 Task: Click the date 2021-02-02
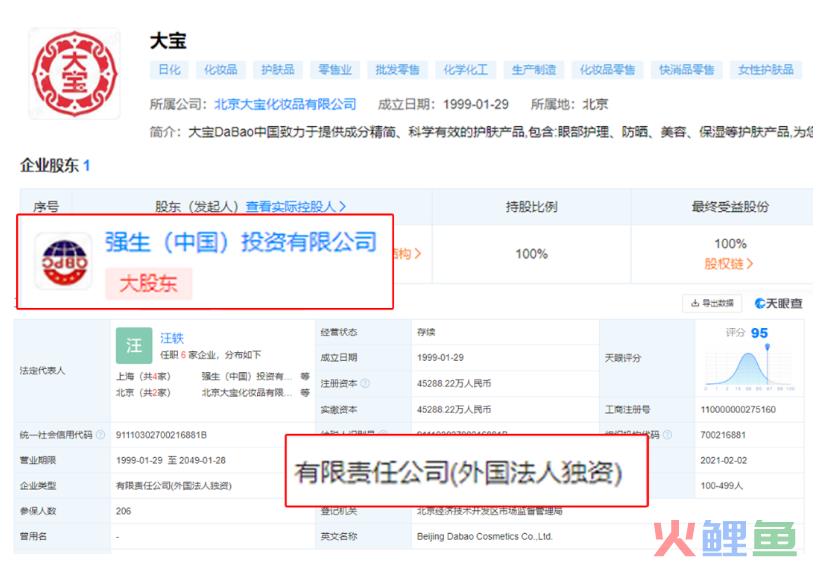tap(724, 460)
